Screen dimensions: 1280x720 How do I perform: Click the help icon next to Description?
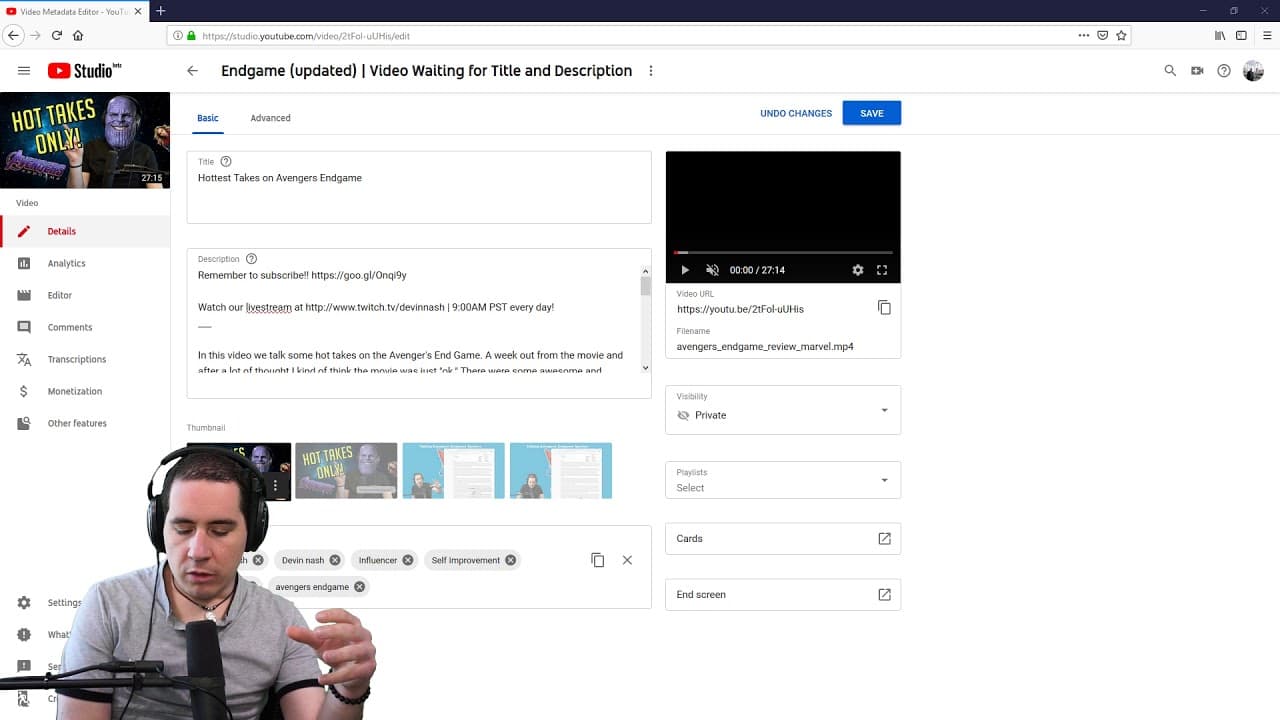pos(251,259)
